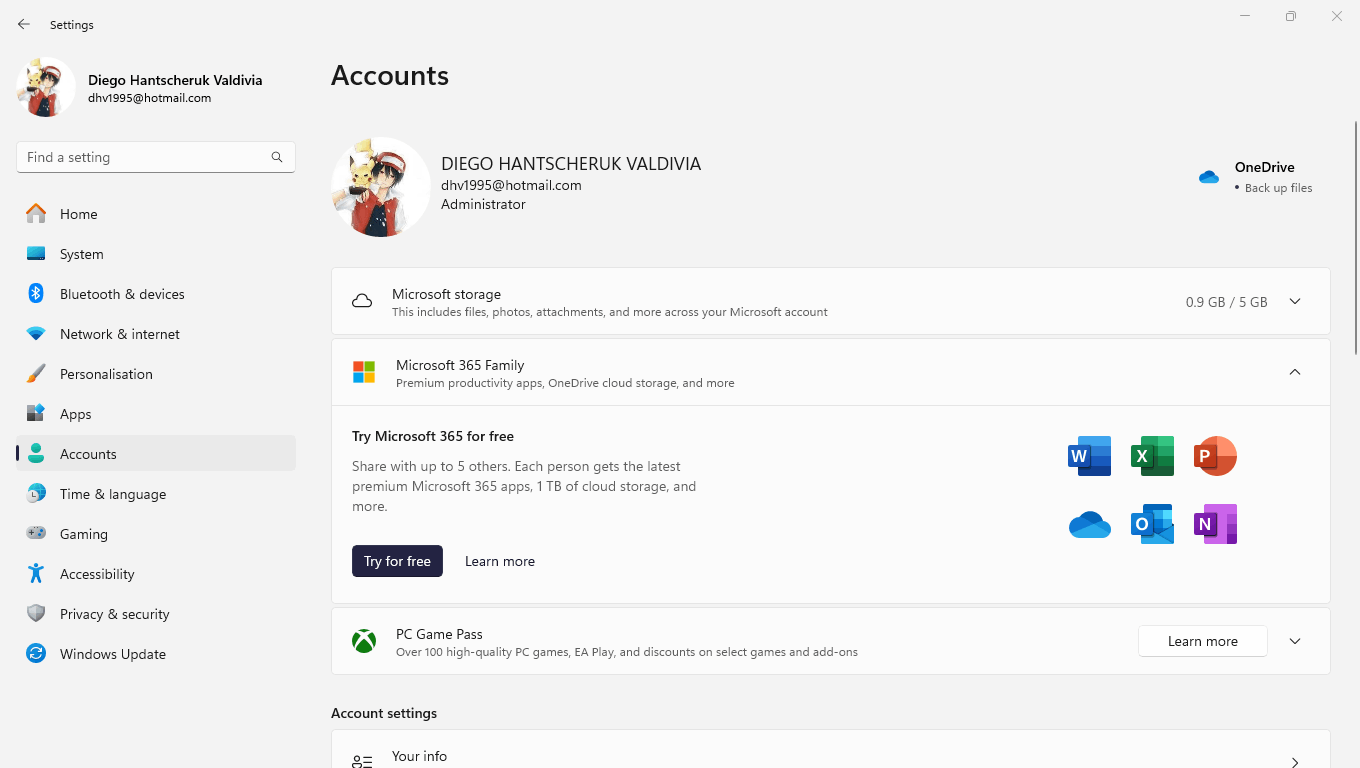Click the cloud icon beside Microsoft storage

(362, 301)
